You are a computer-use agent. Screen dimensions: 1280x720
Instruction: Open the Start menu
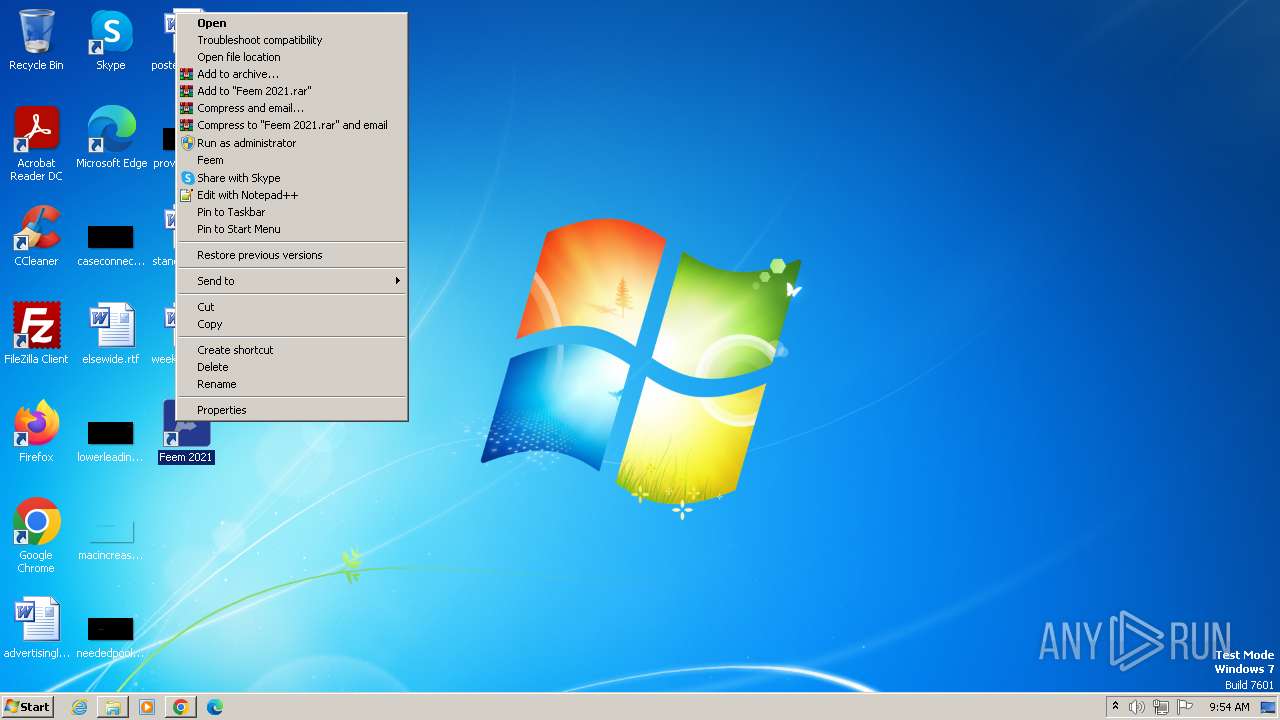27,707
